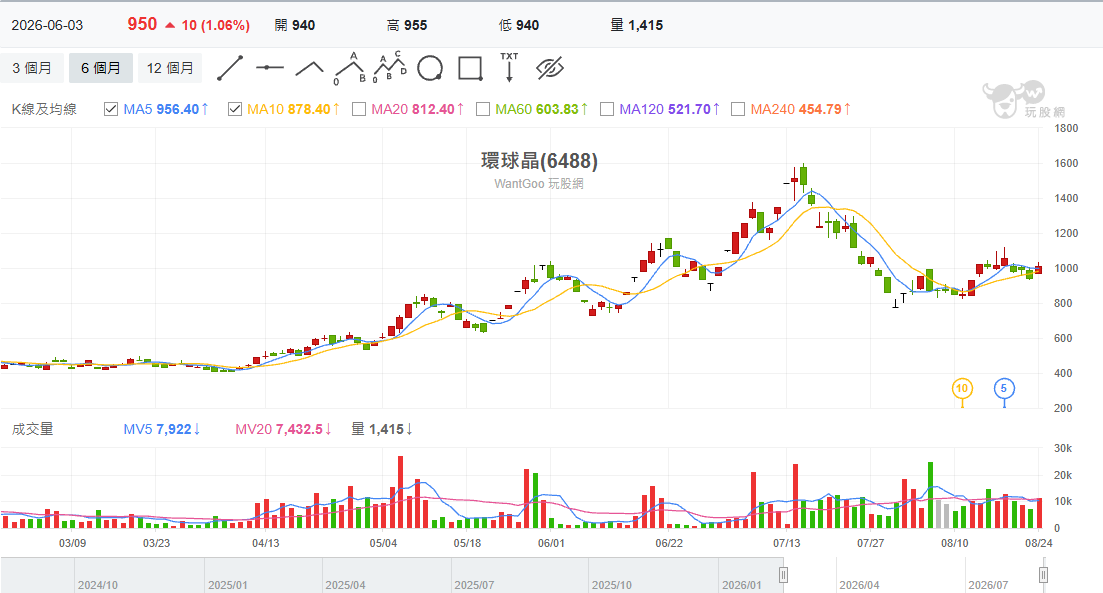Uncheck the MA5 moving average checkbox

point(110,109)
